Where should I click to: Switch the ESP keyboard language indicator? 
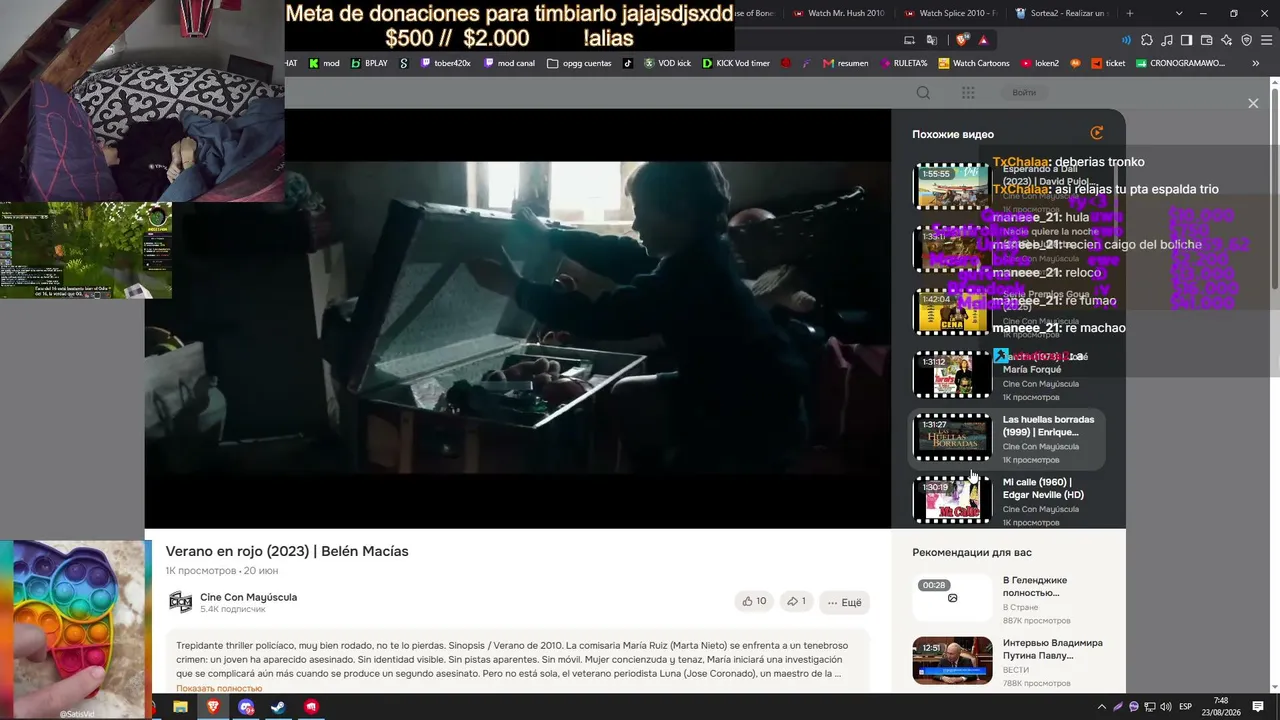coord(1186,707)
